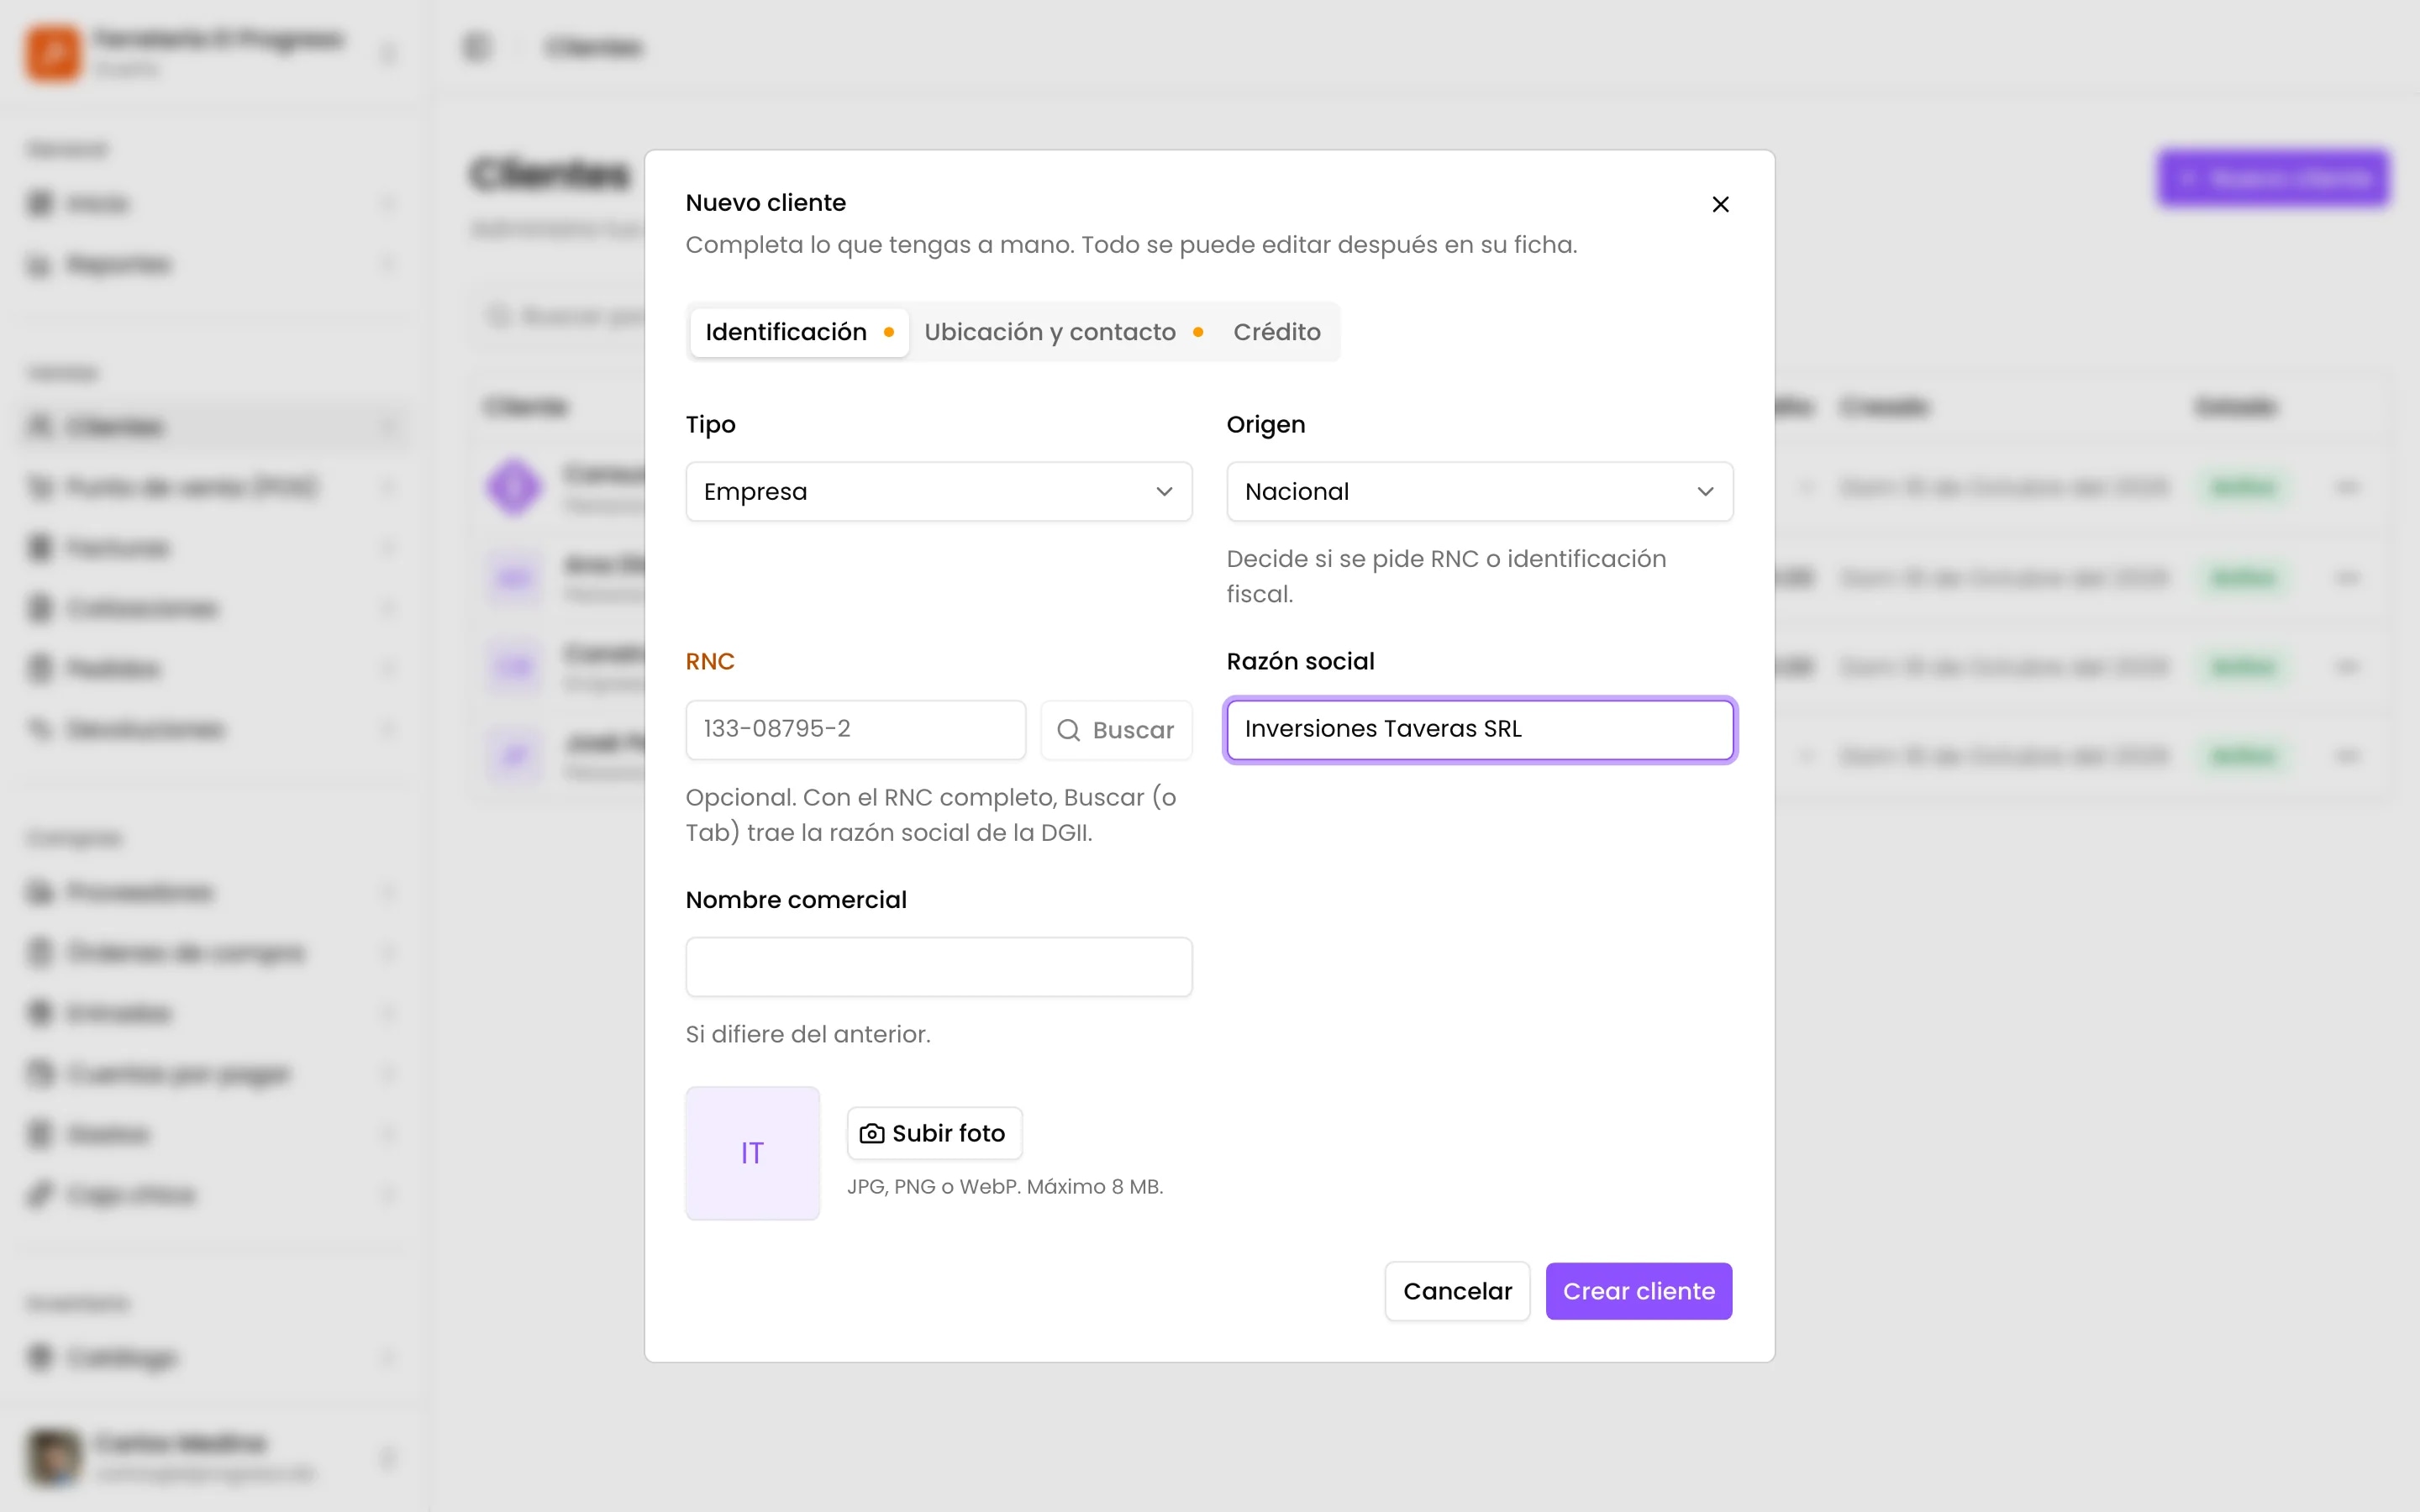Screen dimensions: 2420x1512
Task: Expand the Tipo dropdown showing Empresa
Action: [938, 492]
